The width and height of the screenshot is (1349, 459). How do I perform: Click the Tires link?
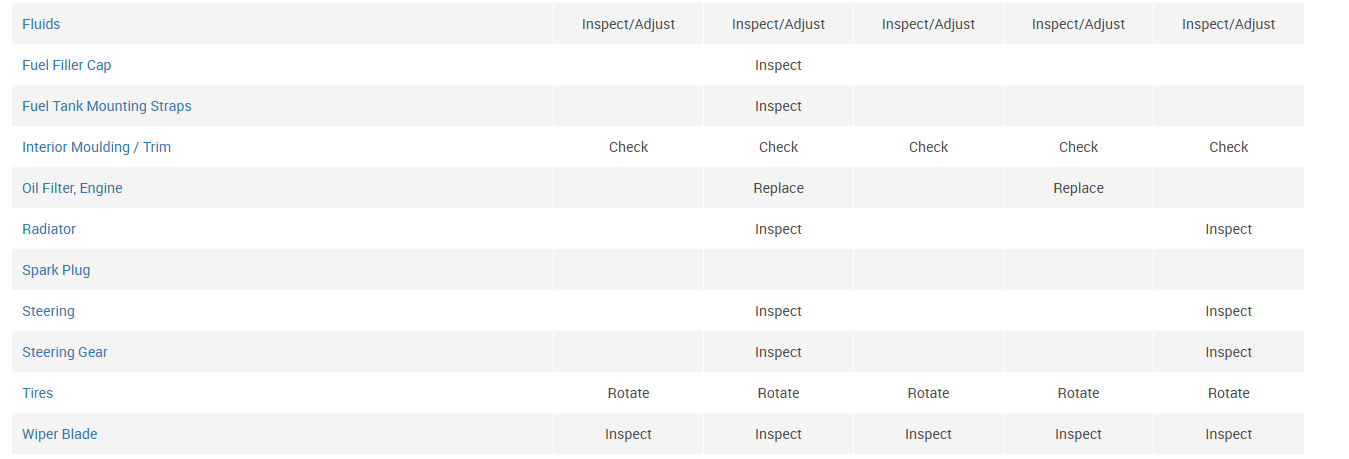(37, 393)
